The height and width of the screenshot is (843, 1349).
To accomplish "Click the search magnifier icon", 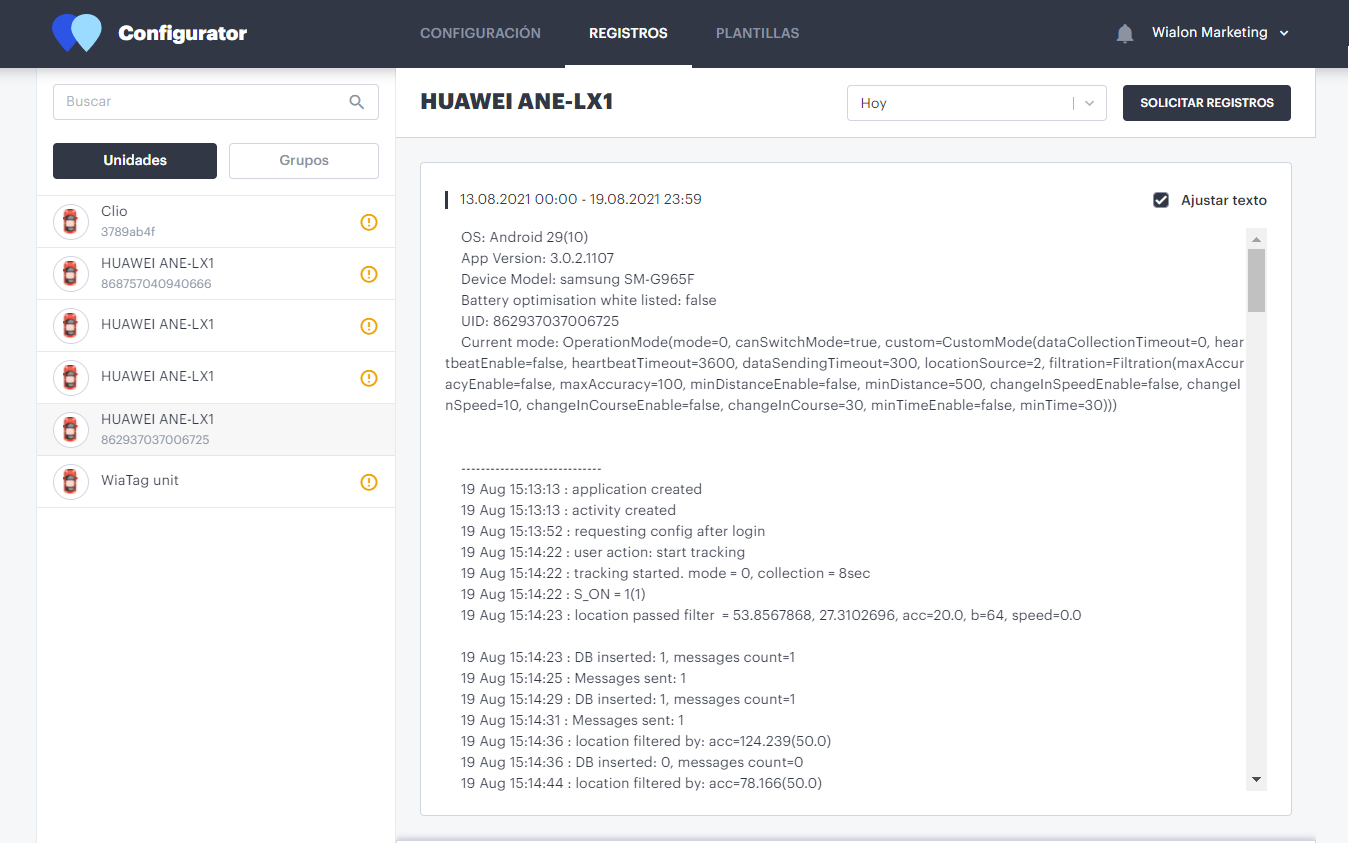I will pyautogui.click(x=357, y=102).
